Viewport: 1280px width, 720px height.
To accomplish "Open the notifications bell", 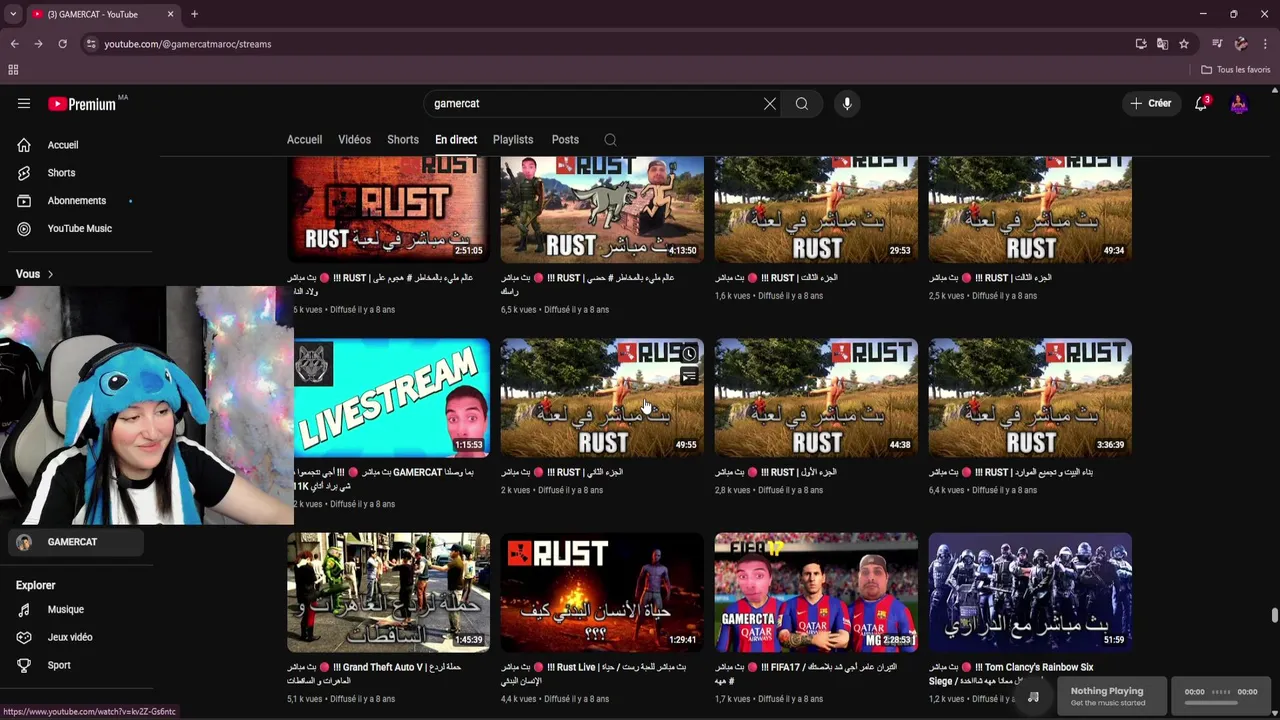I will [1201, 103].
